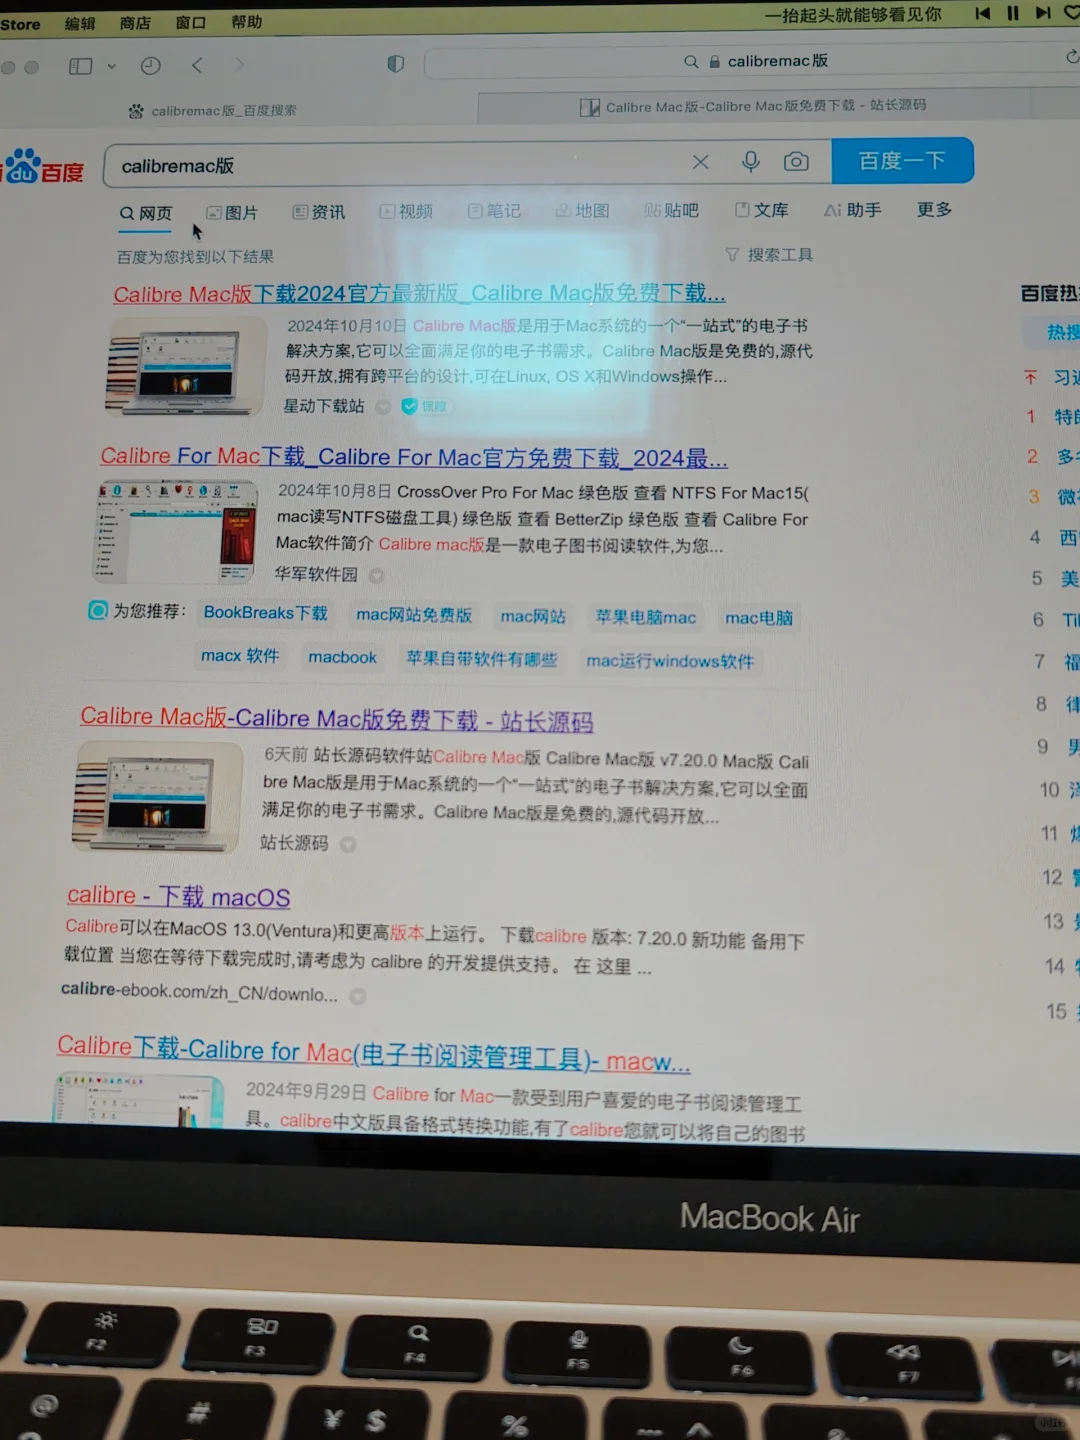Go forward to next page
Viewport: 1080px width, 1440px height.
(x=239, y=65)
